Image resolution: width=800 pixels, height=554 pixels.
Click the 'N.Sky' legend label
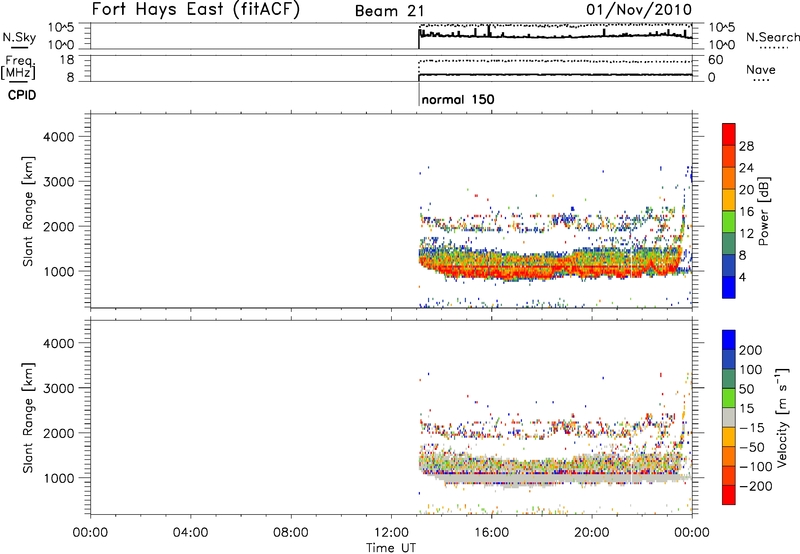(19, 37)
